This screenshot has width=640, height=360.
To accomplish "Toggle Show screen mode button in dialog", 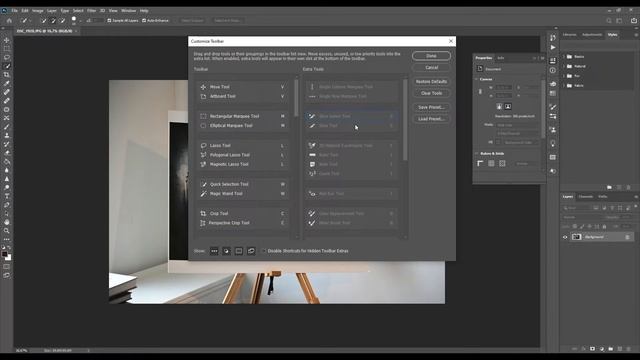I will point(251,251).
